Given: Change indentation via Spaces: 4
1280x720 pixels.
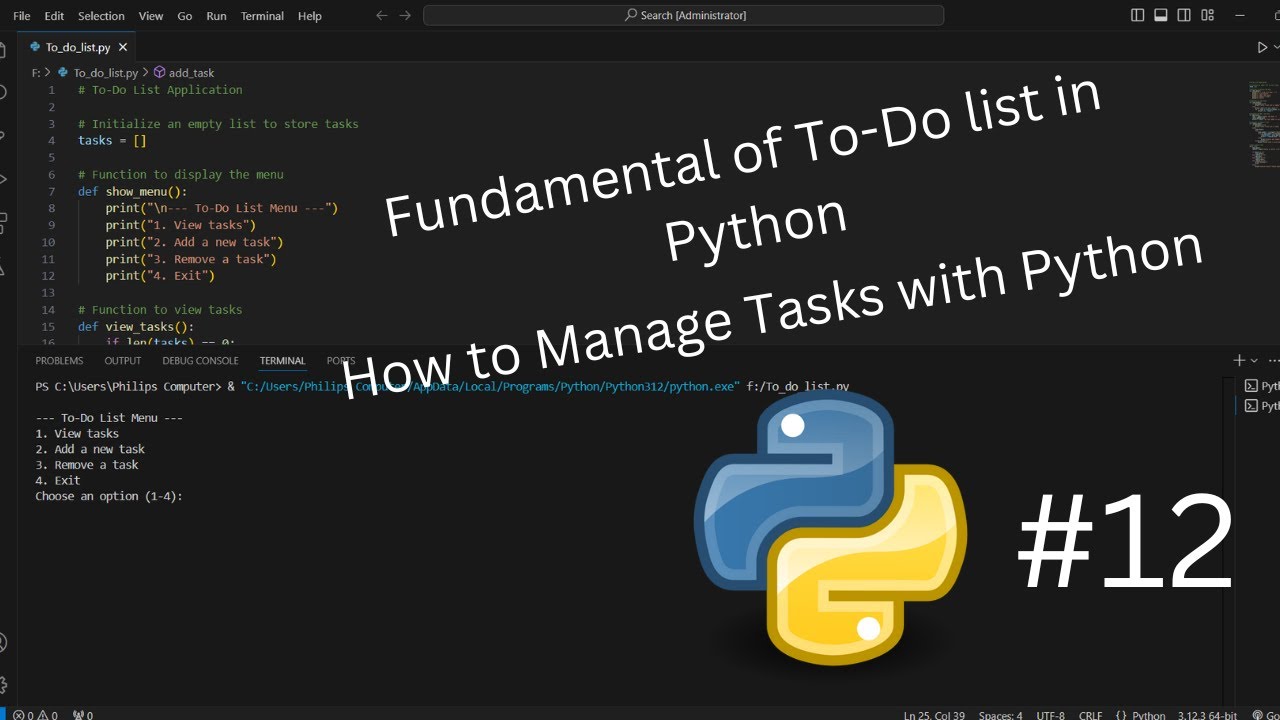Looking at the screenshot, I should tap(1000, 715).
